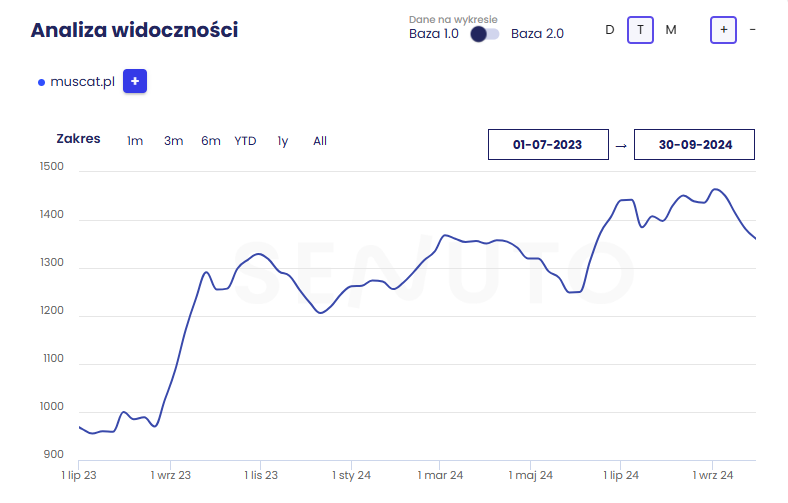Set range to 1m
The width and height of the screenshot is (788, 503).
point(135,141)
